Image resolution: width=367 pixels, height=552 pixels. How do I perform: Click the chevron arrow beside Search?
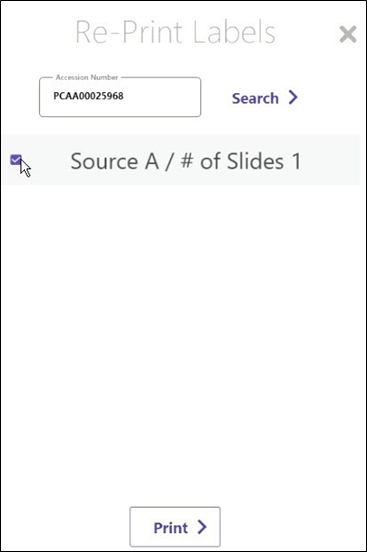click(x=293, y=97)
